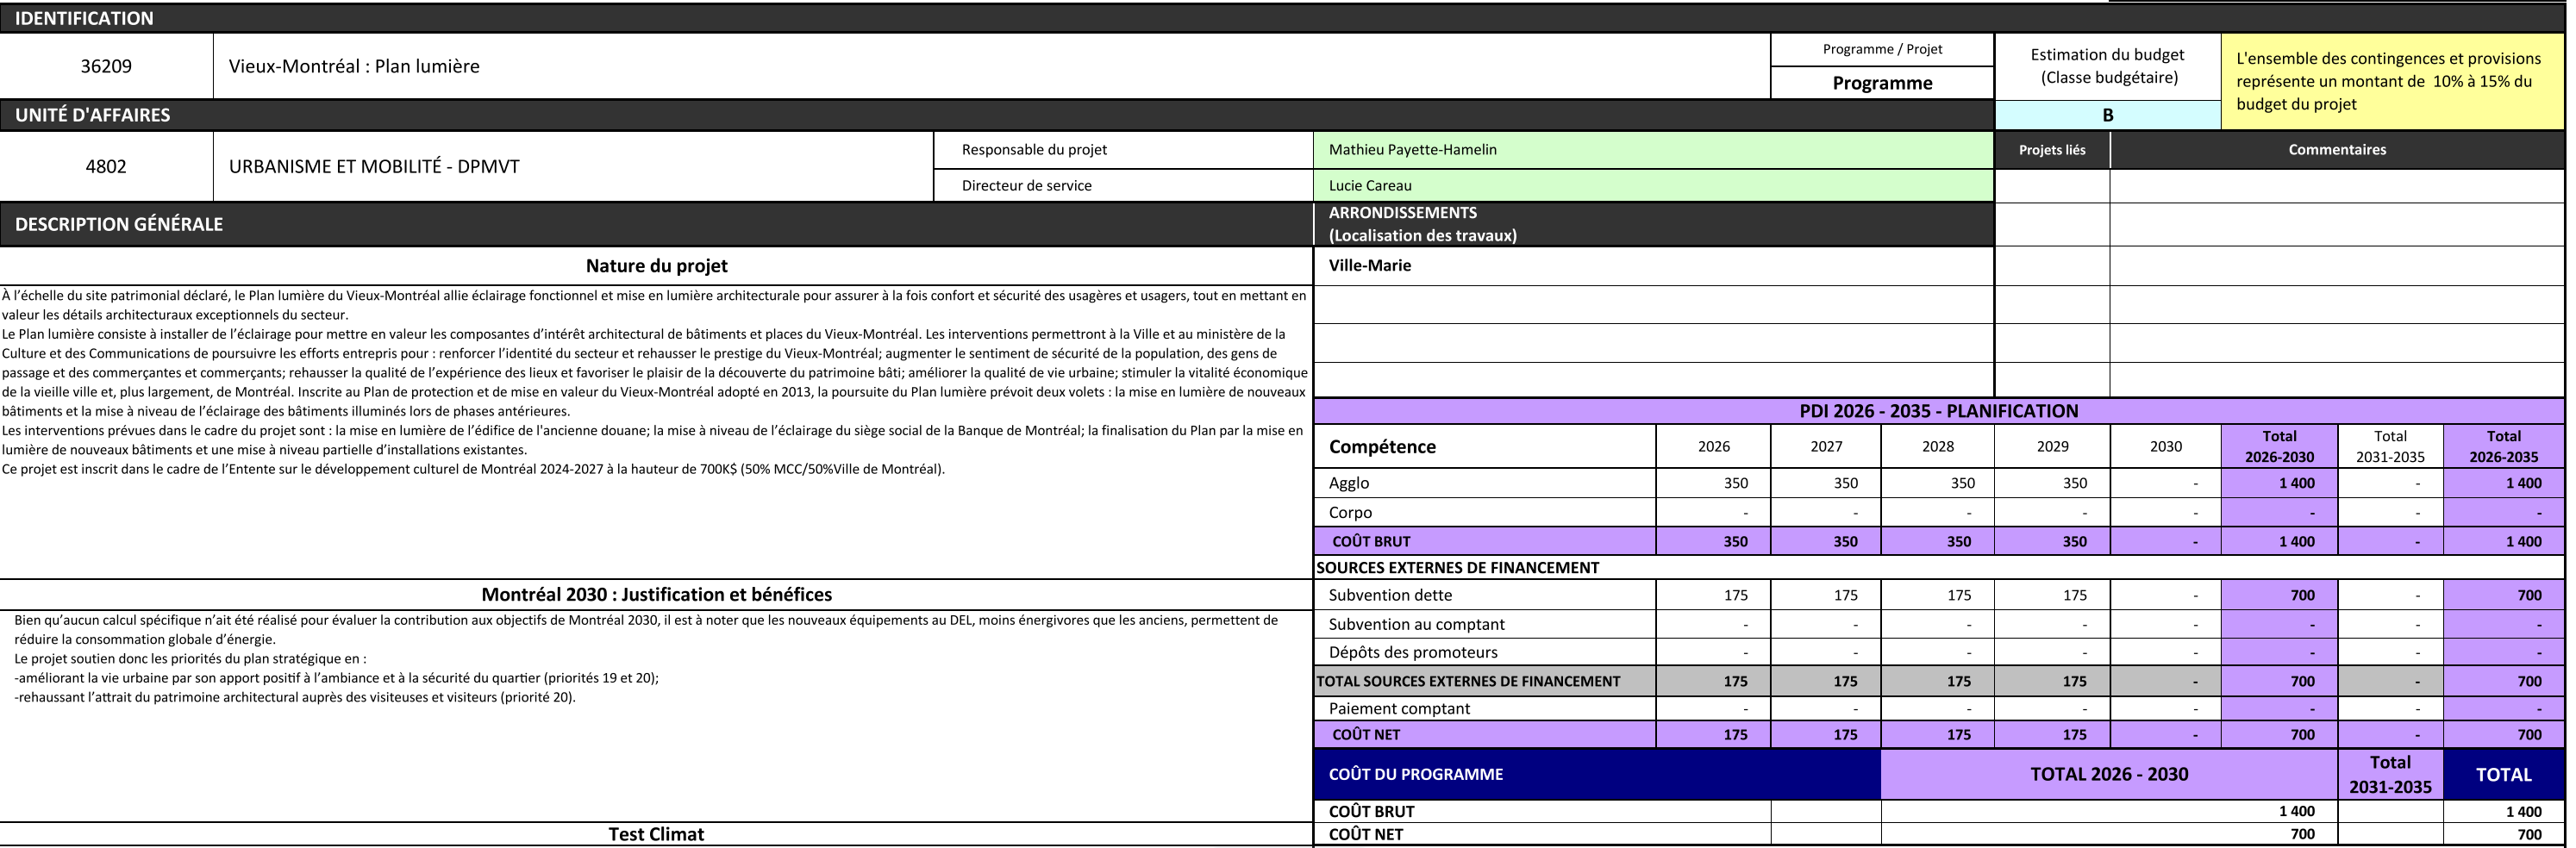2576x848 pixels.
Task: Click the Lucie Careau director field
Action: click(1652, 185)
